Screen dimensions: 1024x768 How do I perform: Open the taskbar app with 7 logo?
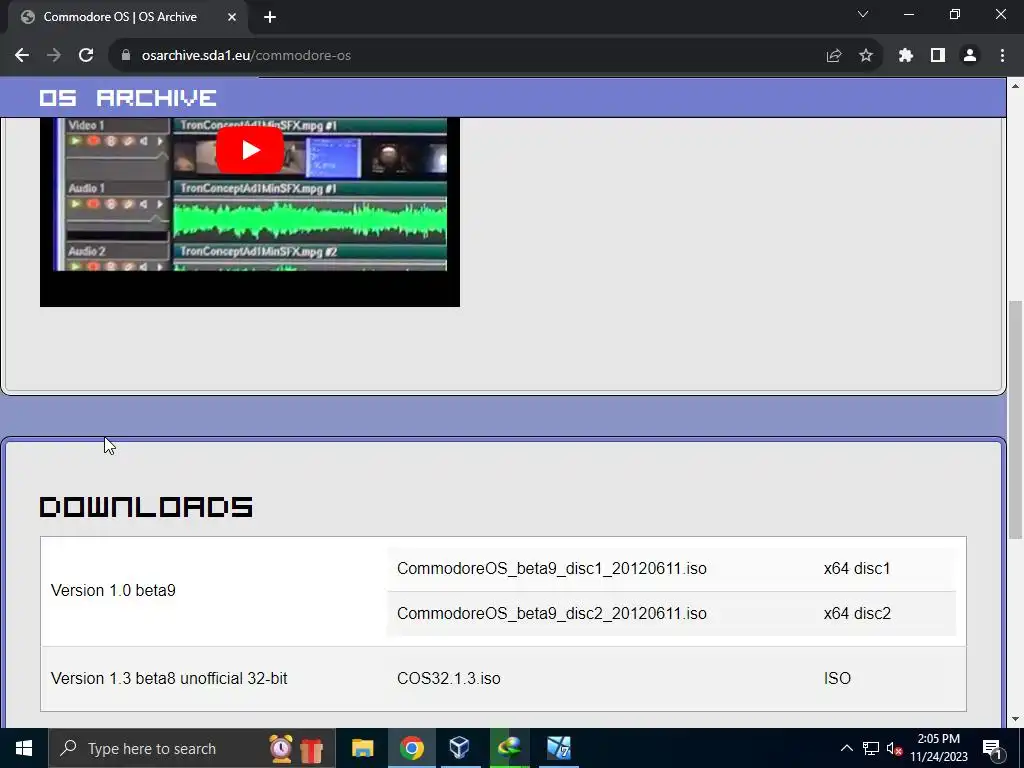tap(558, 748)
